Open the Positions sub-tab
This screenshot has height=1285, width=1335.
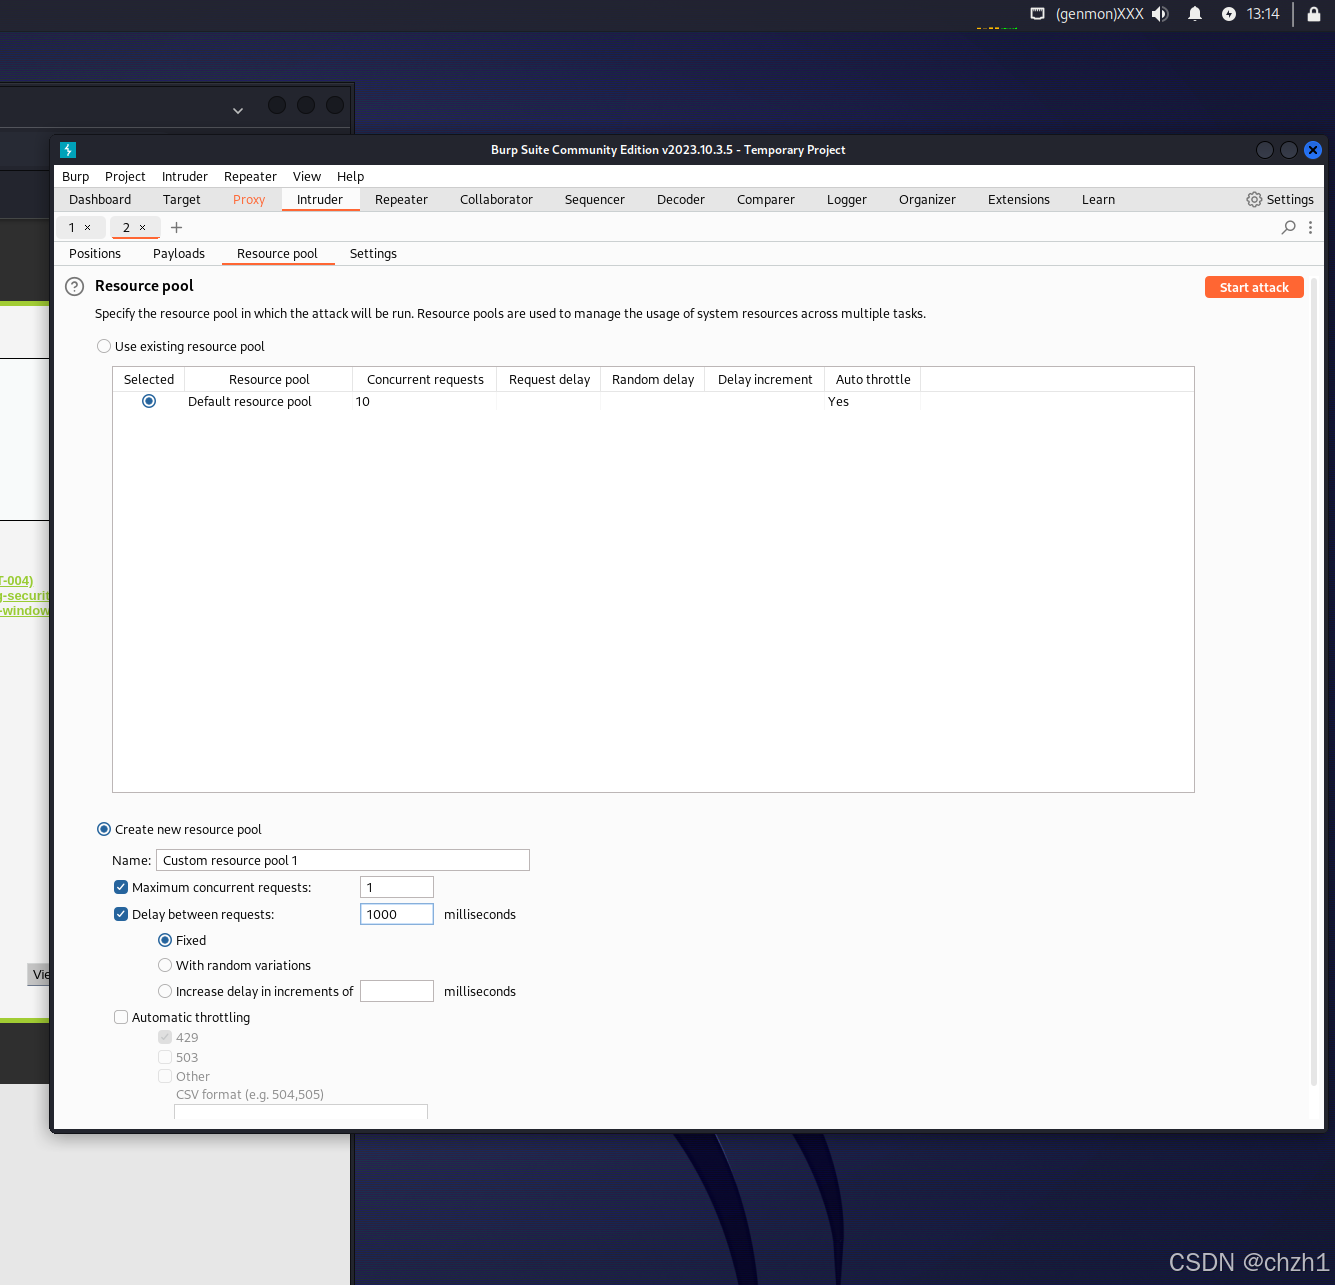pyautogui.click(x=95, y=254)
